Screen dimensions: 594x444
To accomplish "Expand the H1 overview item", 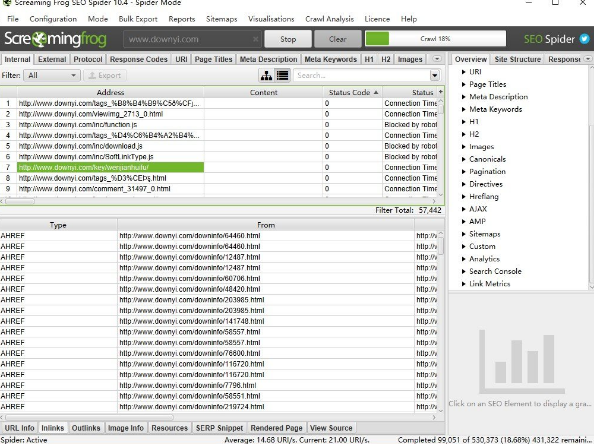I will [x=463, y=122].
